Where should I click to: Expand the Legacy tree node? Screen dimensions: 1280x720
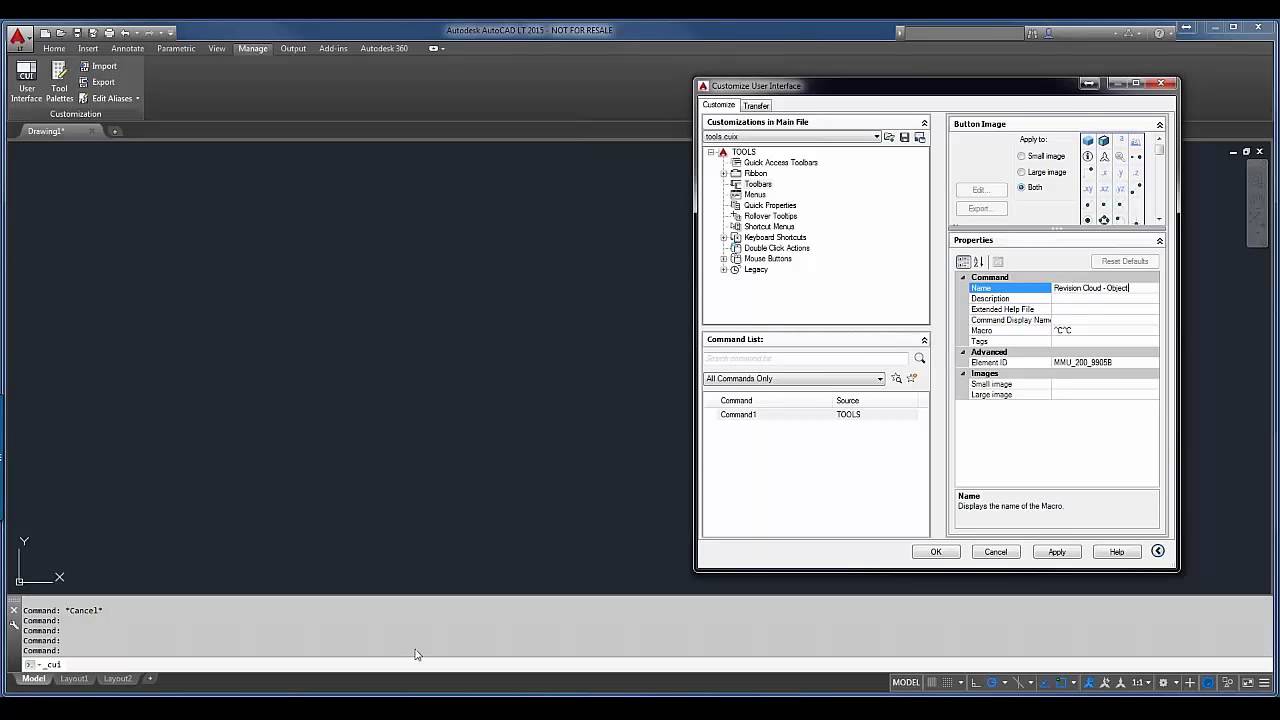tap(724, 269)
